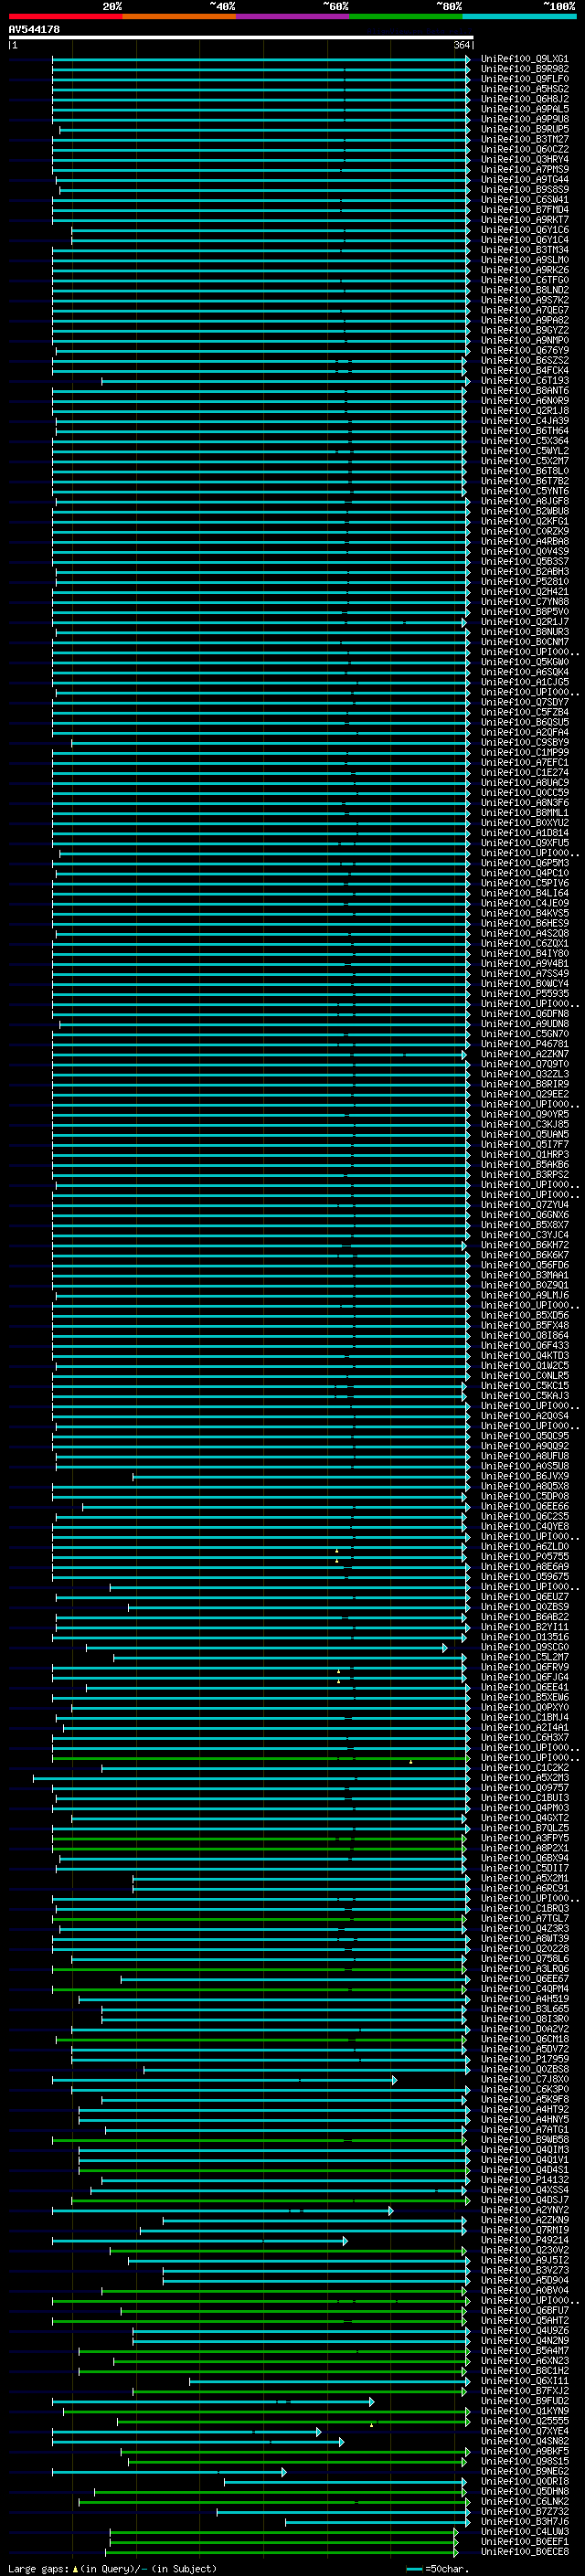
Task: Select the UniRef100_P49214 label
Action: [524, 2240]
